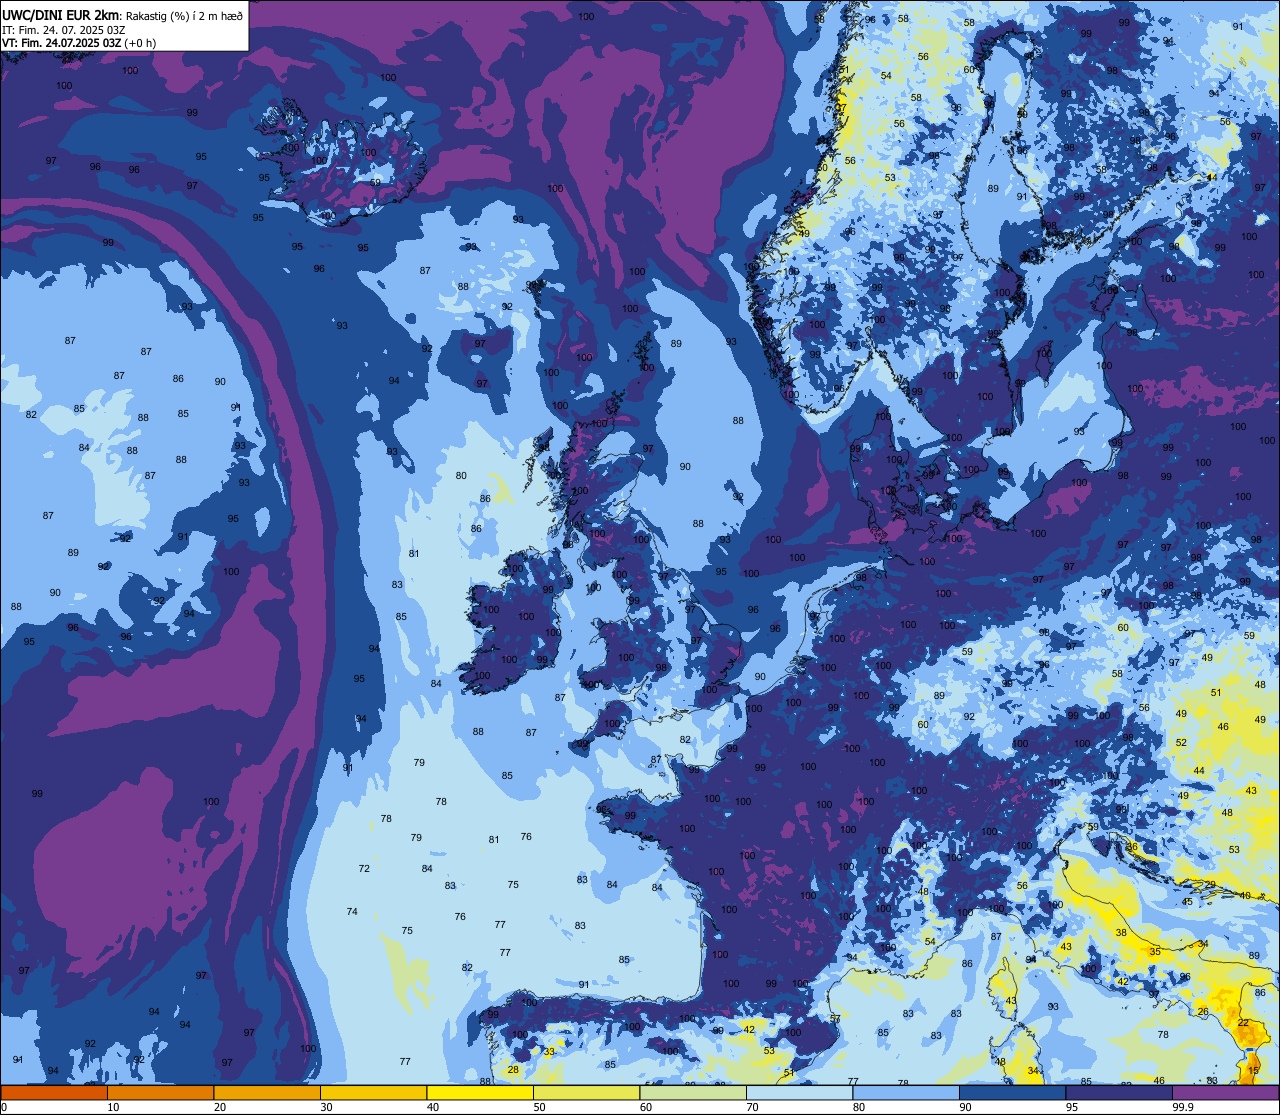Click the 'IT: Fim. 24. 07. 2025 03Z' line
Image resolution: width=1280 pixels, height=1115 pixels.
click(x=63, y=30)
